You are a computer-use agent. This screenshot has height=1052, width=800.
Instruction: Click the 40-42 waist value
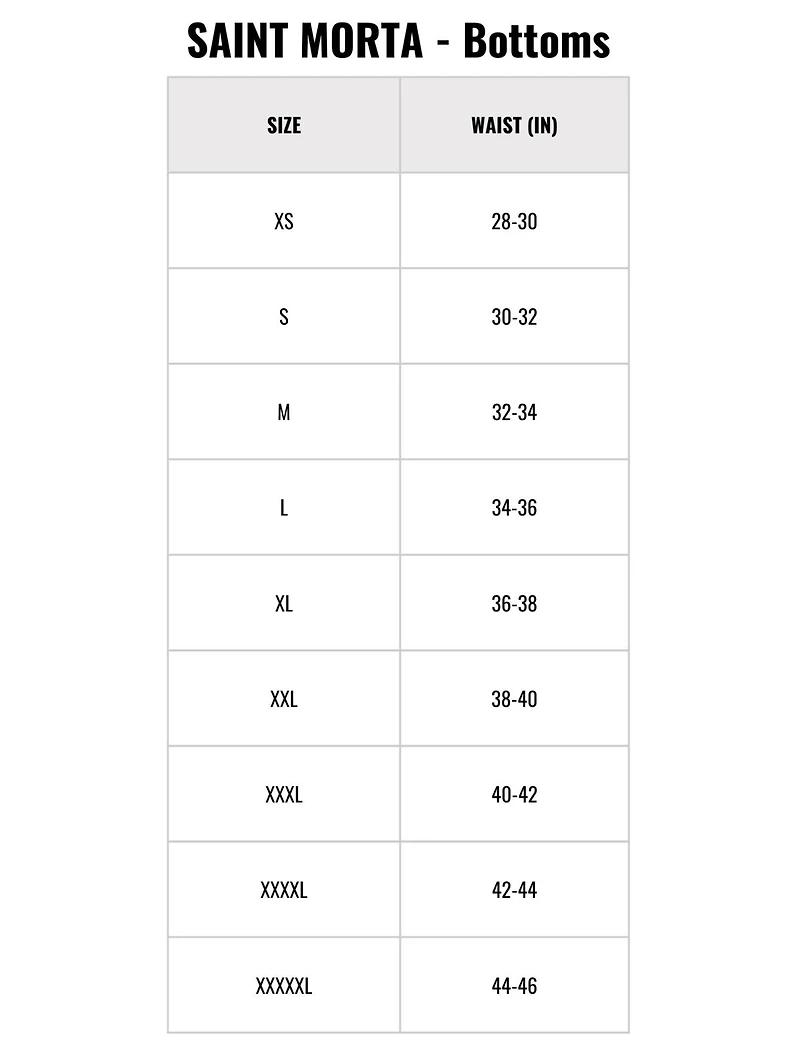514,795
